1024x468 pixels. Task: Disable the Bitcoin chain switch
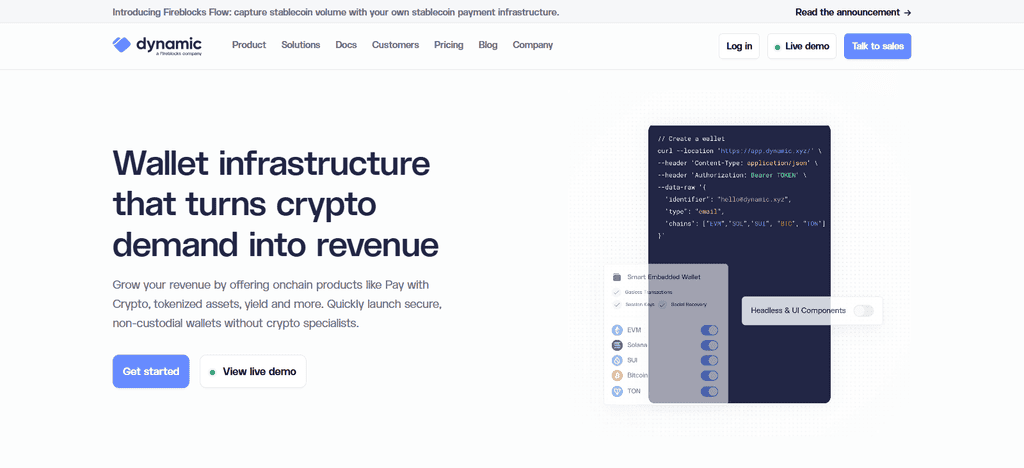709,376
